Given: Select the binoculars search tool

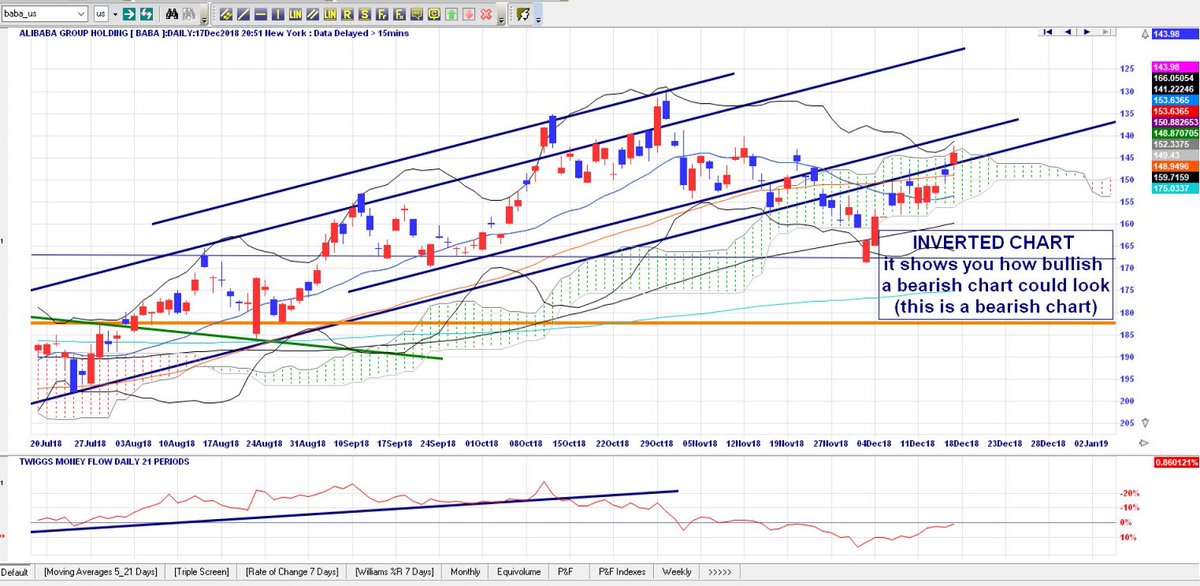Looking at the screenshot, I should (172, 15).
